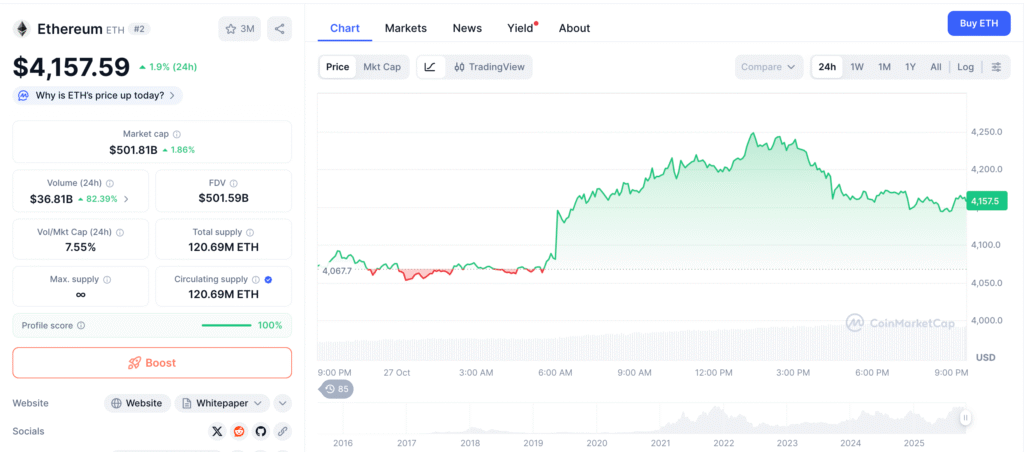Switch to the Markets tab
The height and width of the screenshot is (452, 1024).
(x=405, y=28)
